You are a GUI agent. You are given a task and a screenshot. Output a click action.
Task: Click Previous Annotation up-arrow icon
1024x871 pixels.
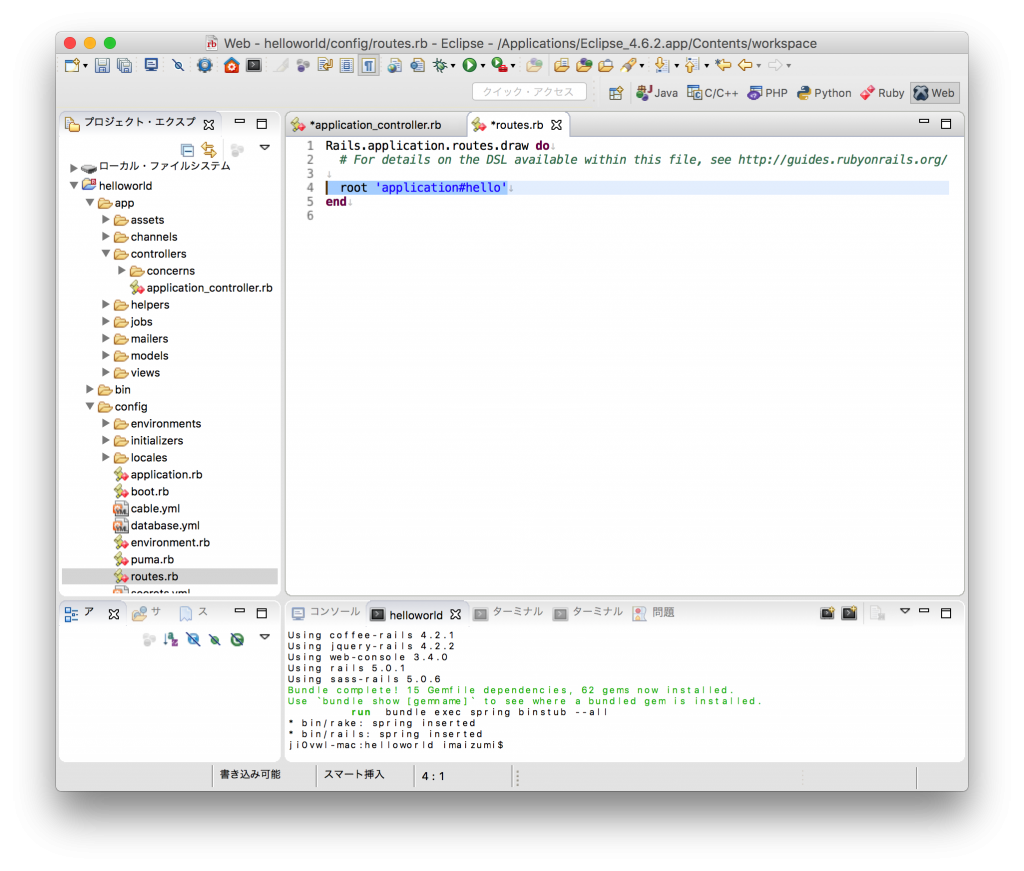pyautogui.click(x=692, y=65)
